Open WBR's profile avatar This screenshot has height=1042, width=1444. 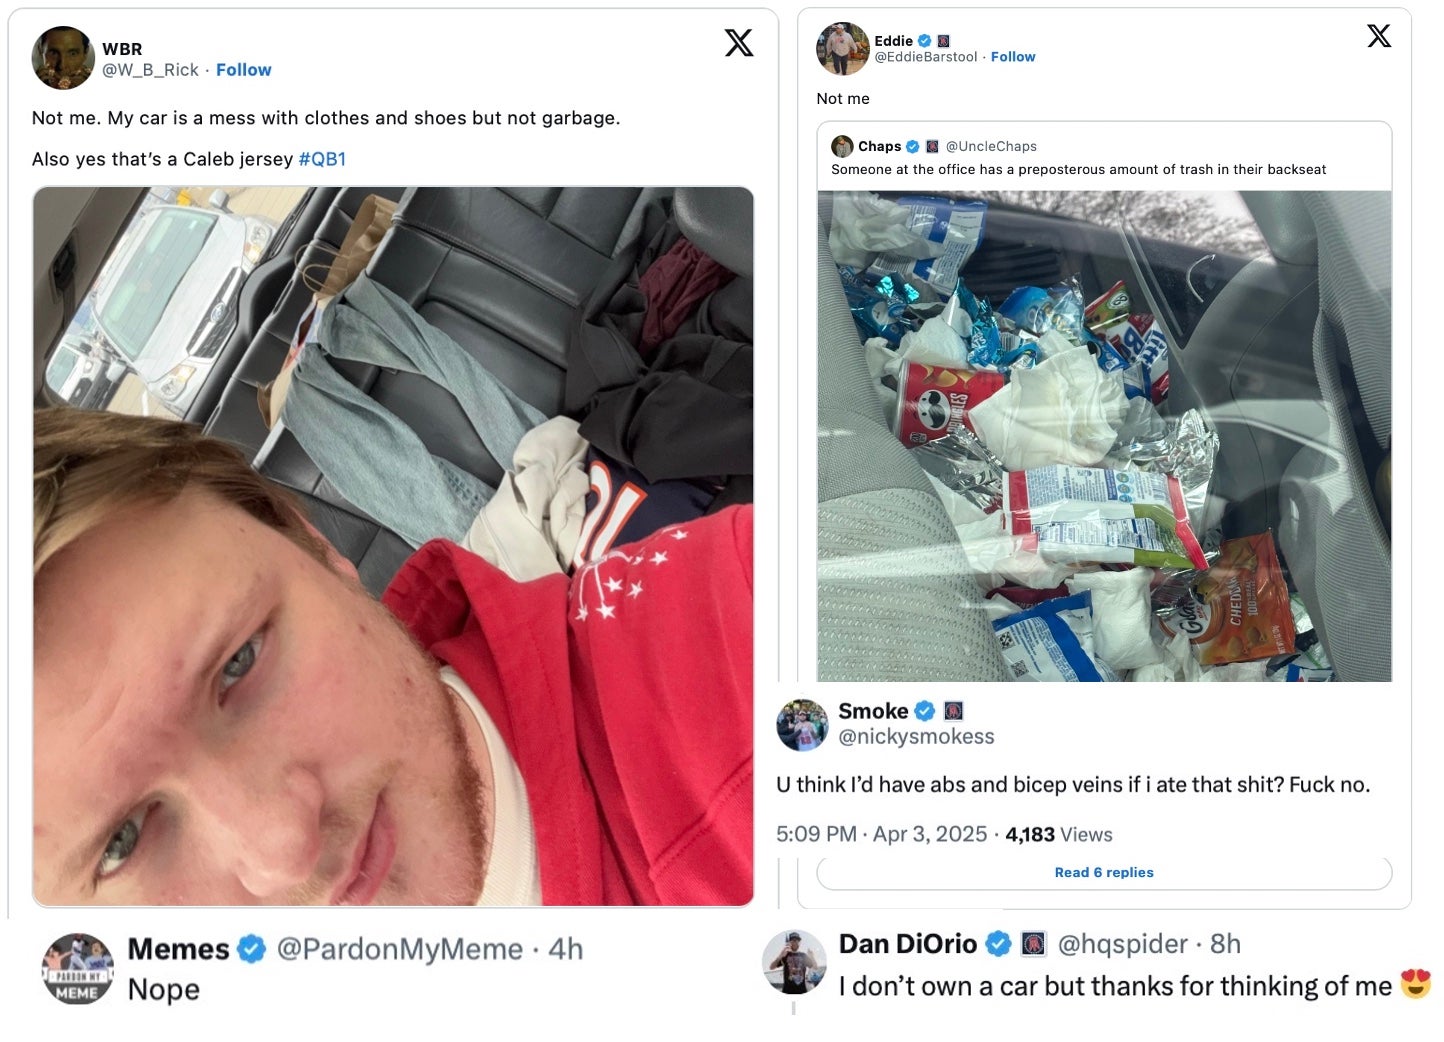63,58
